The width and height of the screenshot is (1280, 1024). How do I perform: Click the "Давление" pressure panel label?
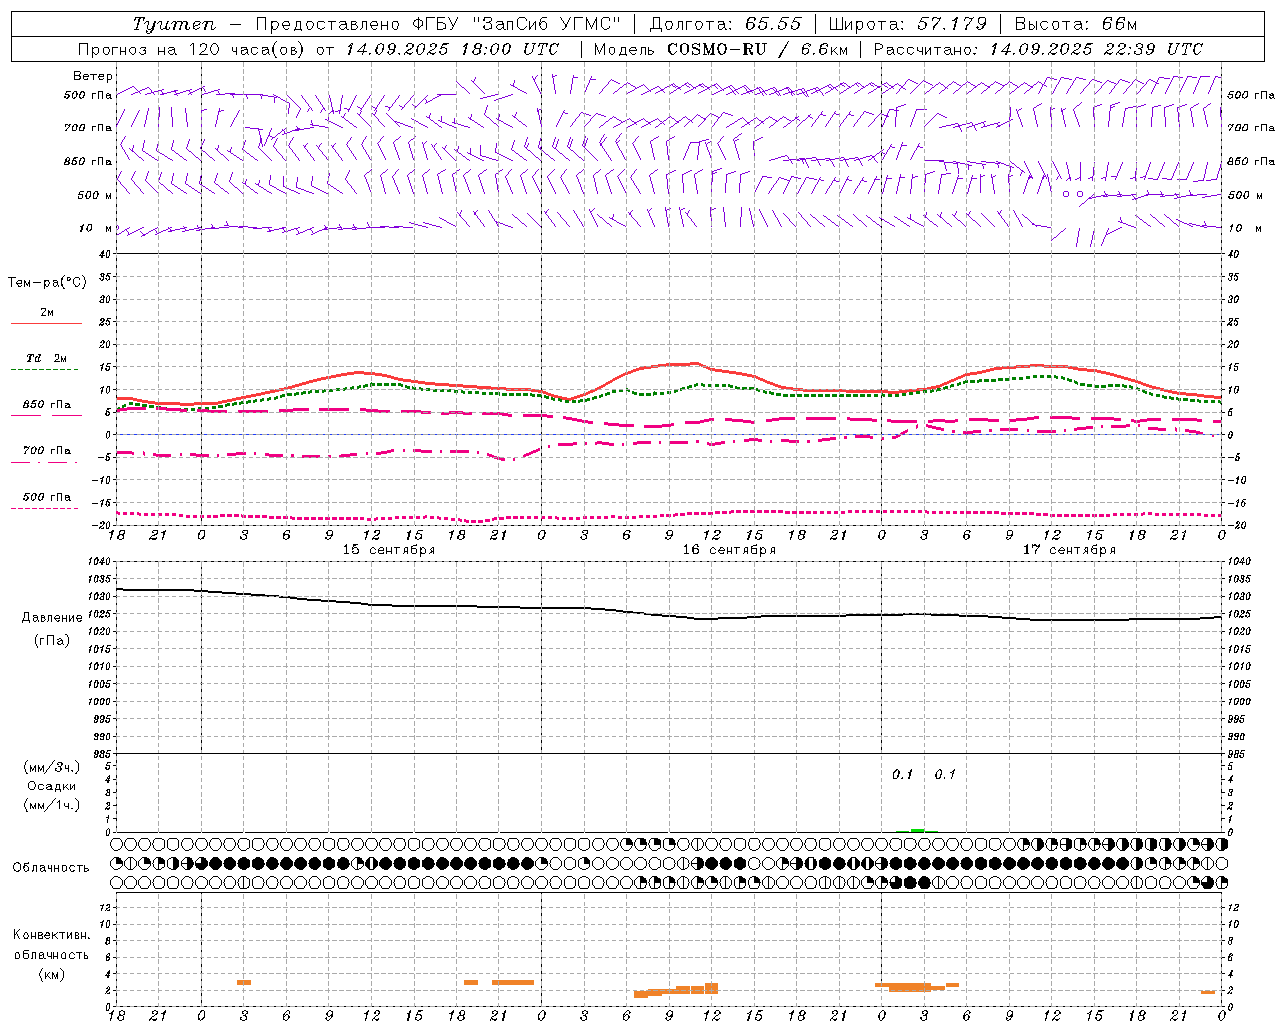click(52, 618)
